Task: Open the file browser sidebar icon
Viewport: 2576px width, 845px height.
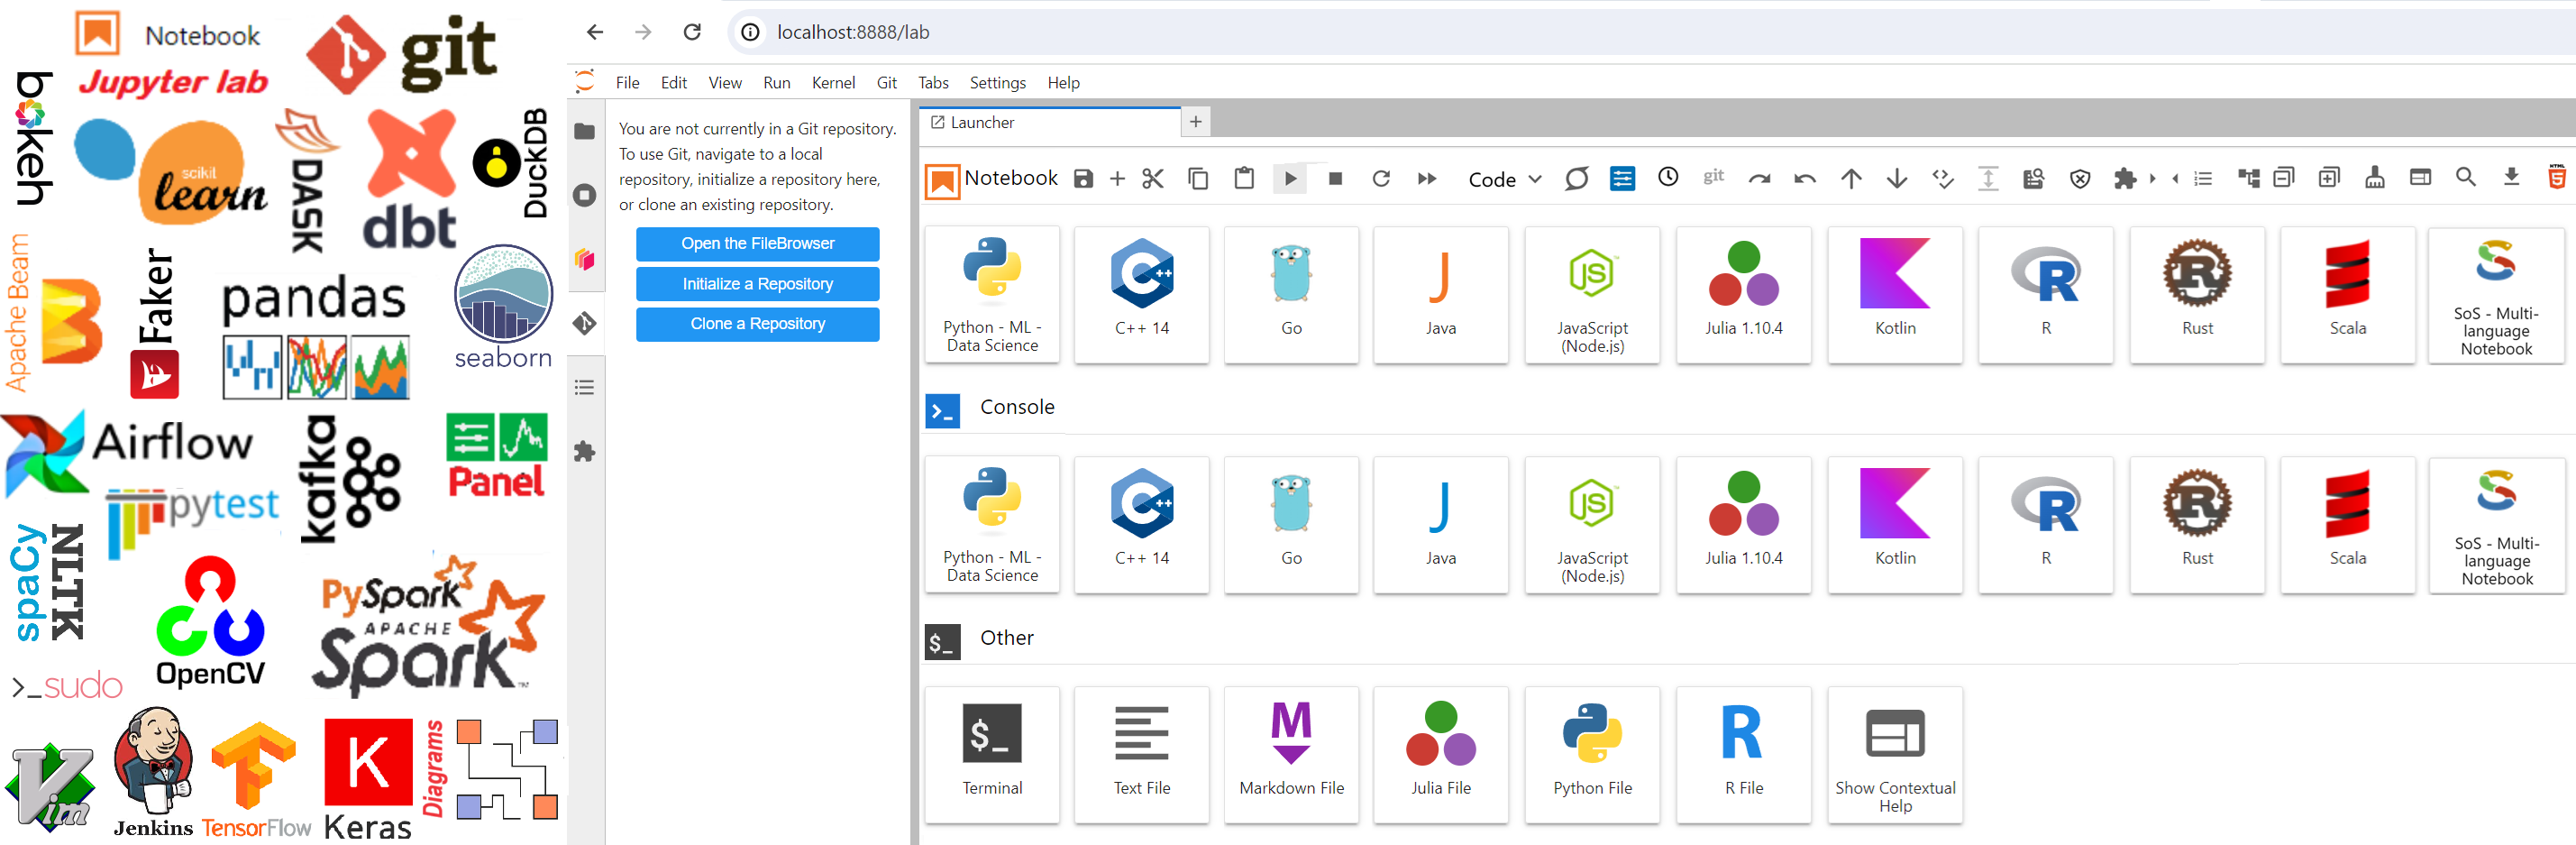Action: coord(585,131)
